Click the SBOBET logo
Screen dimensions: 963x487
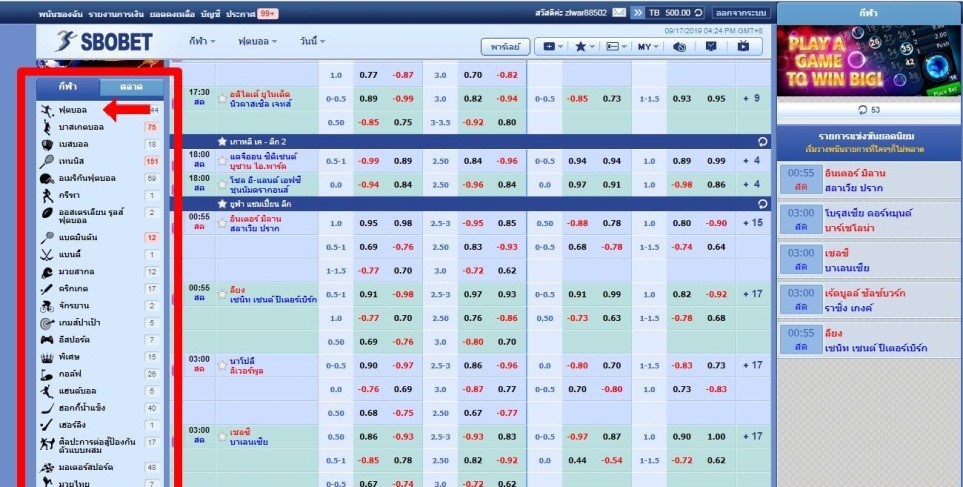pos(103,42)
